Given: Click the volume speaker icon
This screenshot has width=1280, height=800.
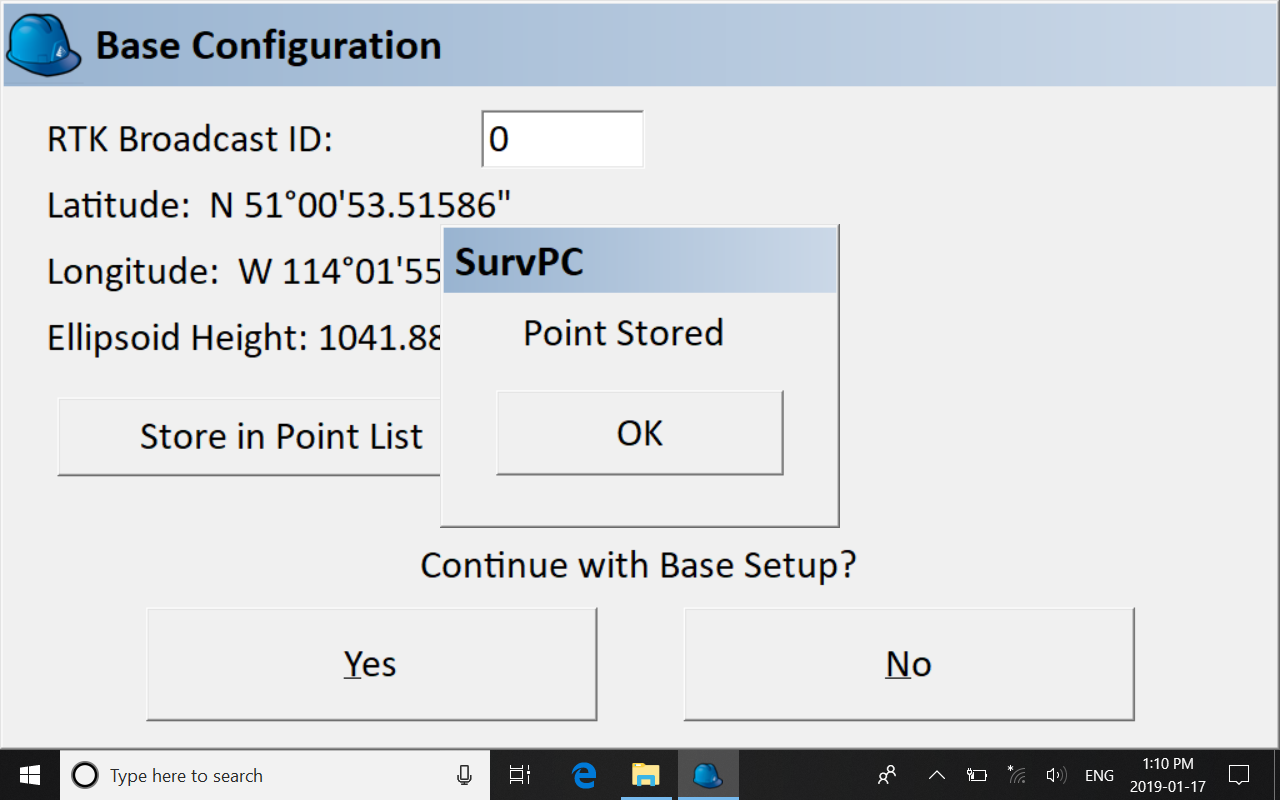Looking at the screenshot, I should point(1056,775).
